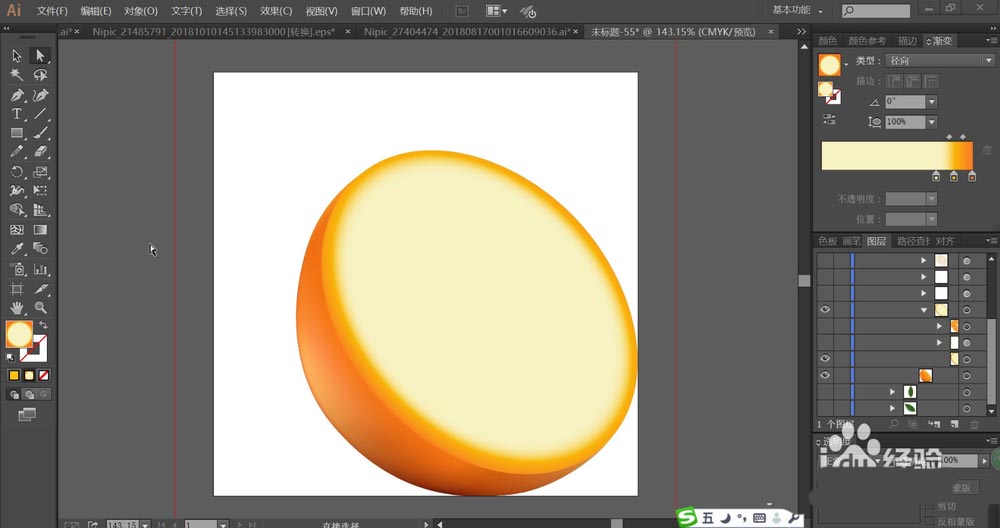Image resolution: width=1000 pixels, height=528 pixels.
Task: Open the 对象(O) menu
Action: [x=141, y=11]
